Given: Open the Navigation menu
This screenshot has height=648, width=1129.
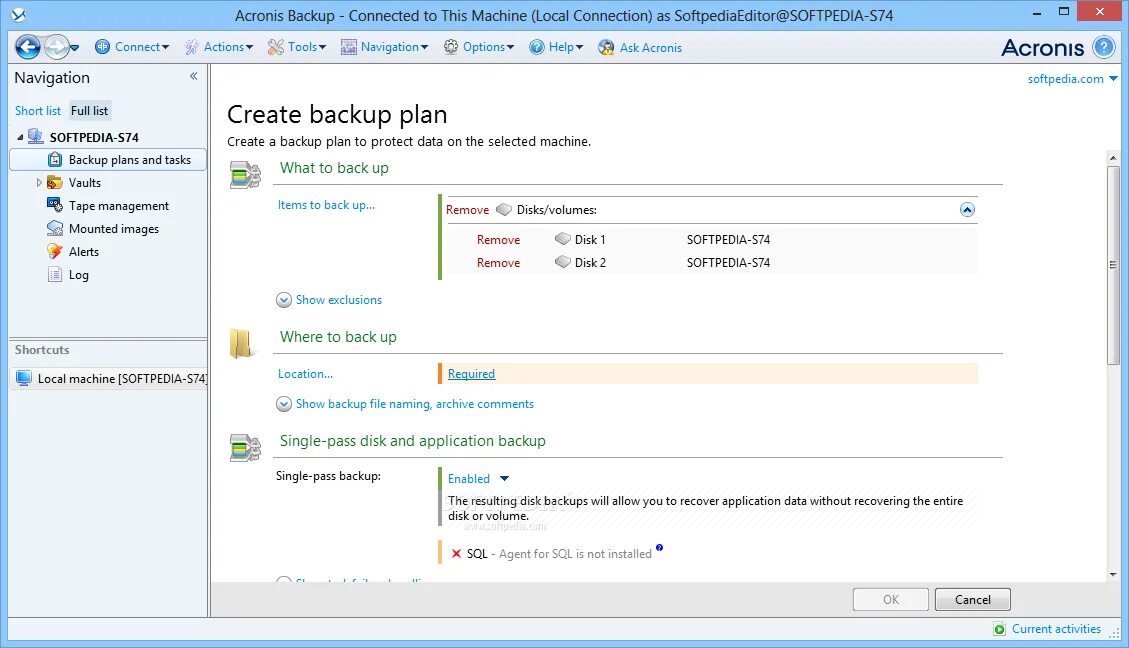Looking at the screenshot, I should (384, 48).
